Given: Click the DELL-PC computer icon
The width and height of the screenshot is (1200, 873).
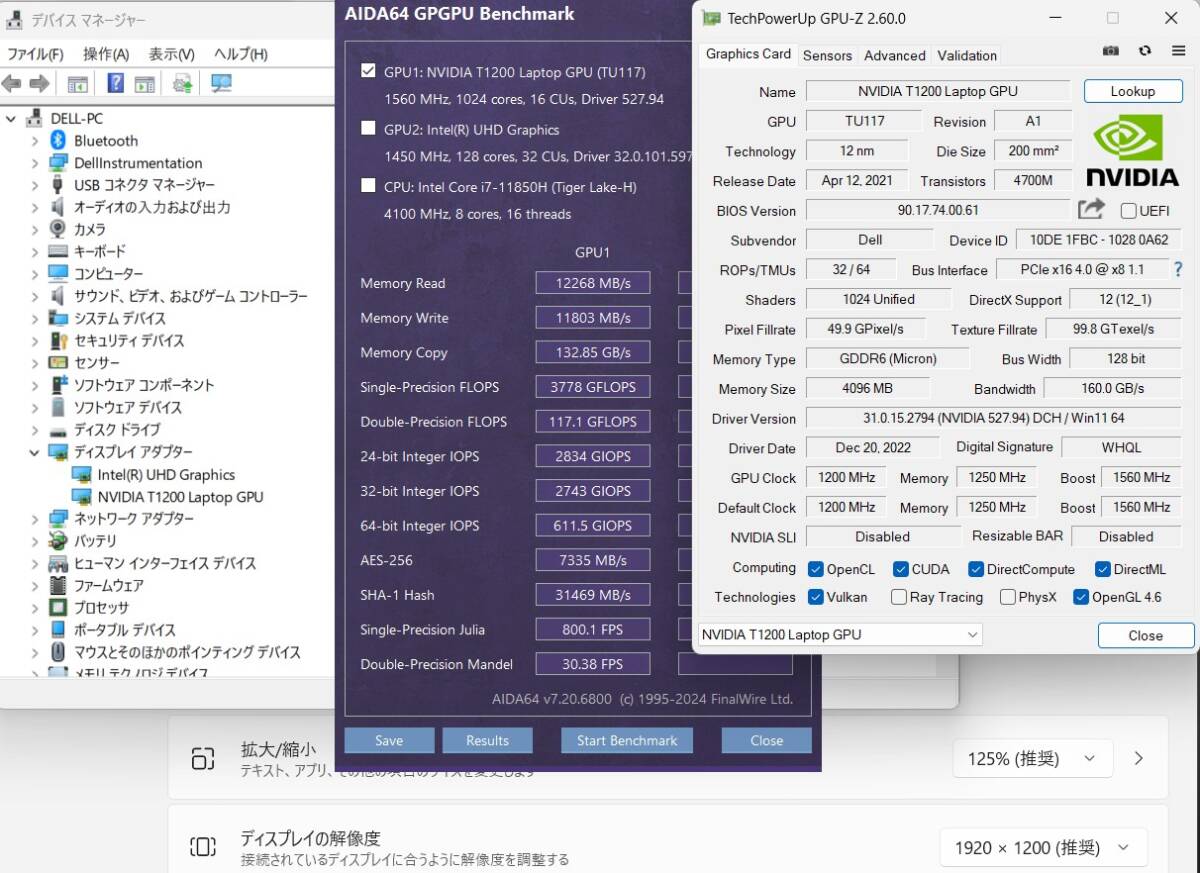Looking at the screenshot, I should tap(35, 118).
